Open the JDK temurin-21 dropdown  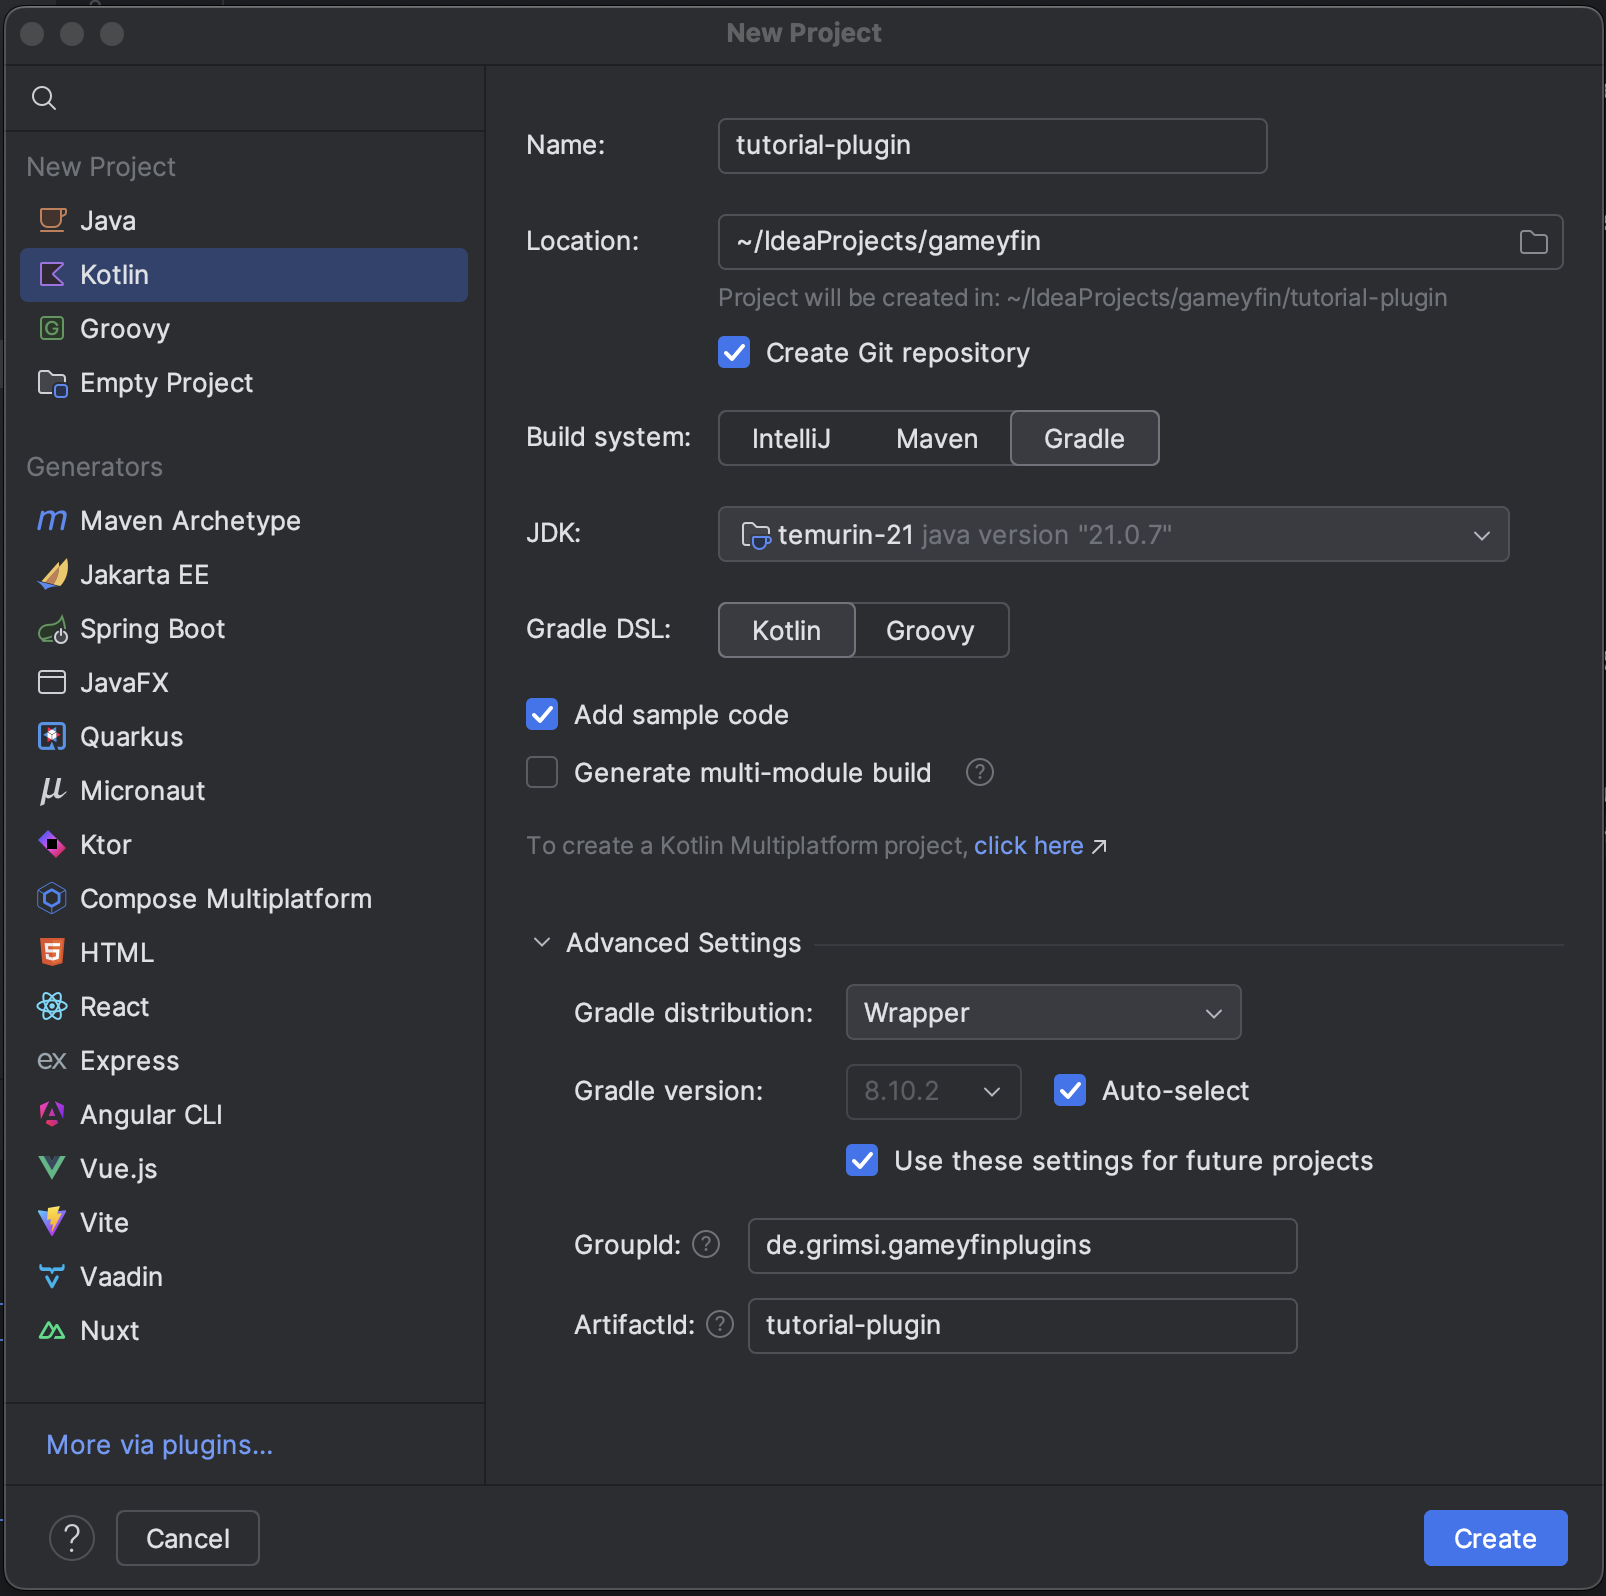(1113, 534)
